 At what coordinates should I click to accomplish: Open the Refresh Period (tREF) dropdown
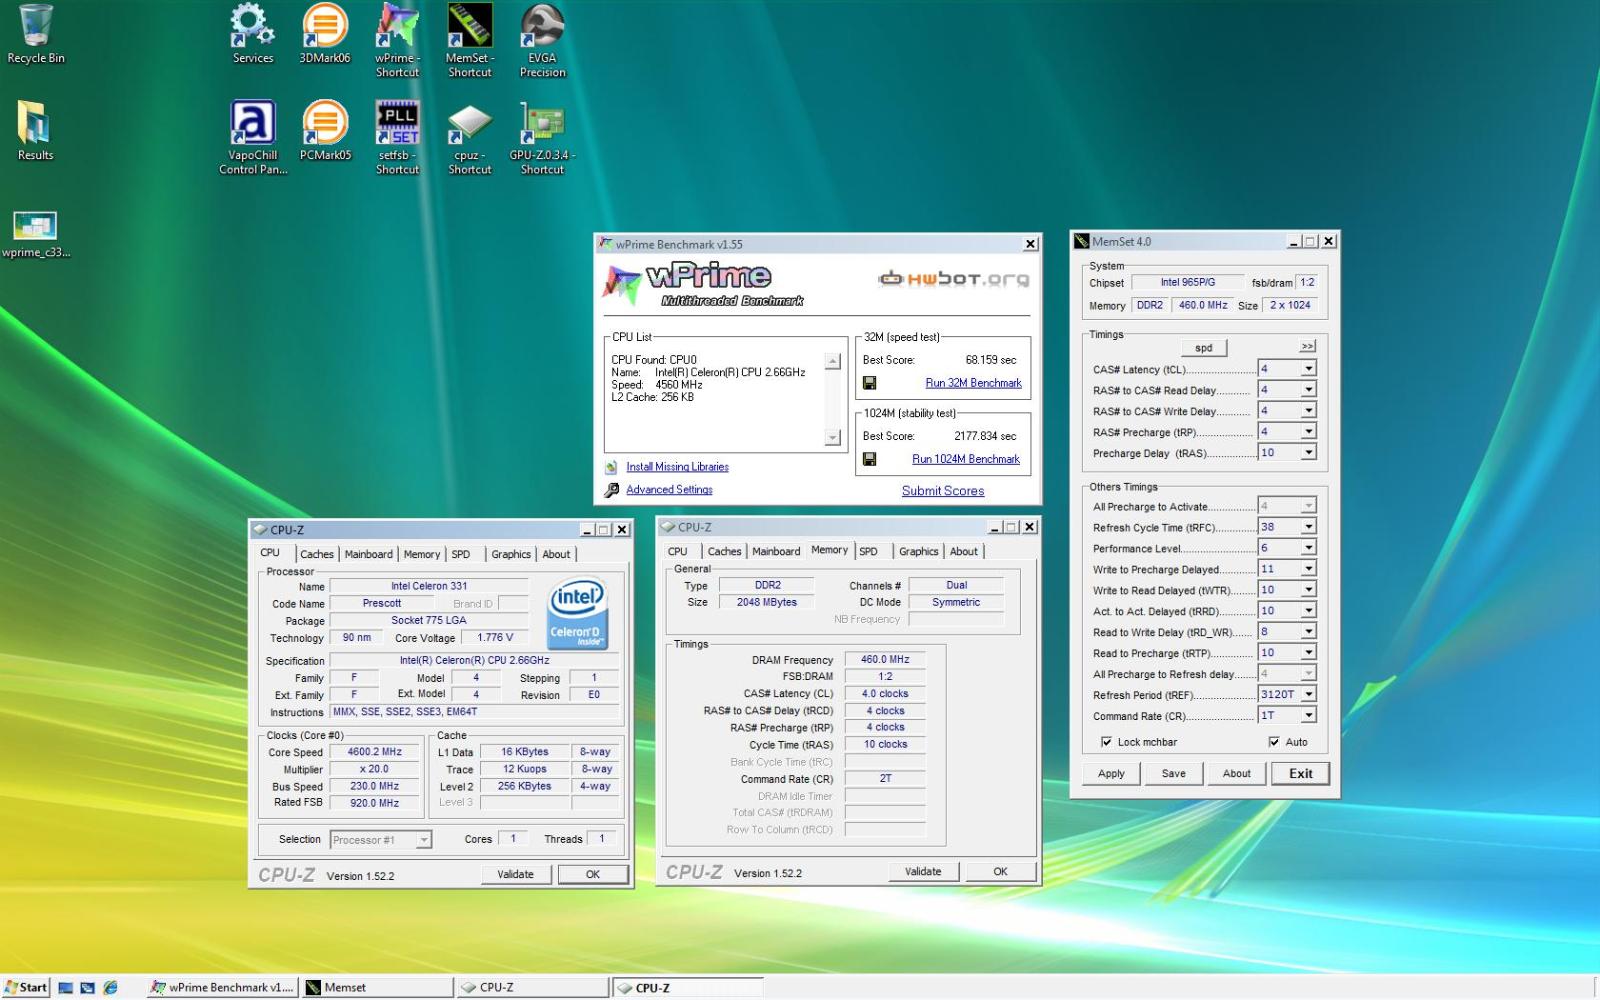[x=1308, y=694]
